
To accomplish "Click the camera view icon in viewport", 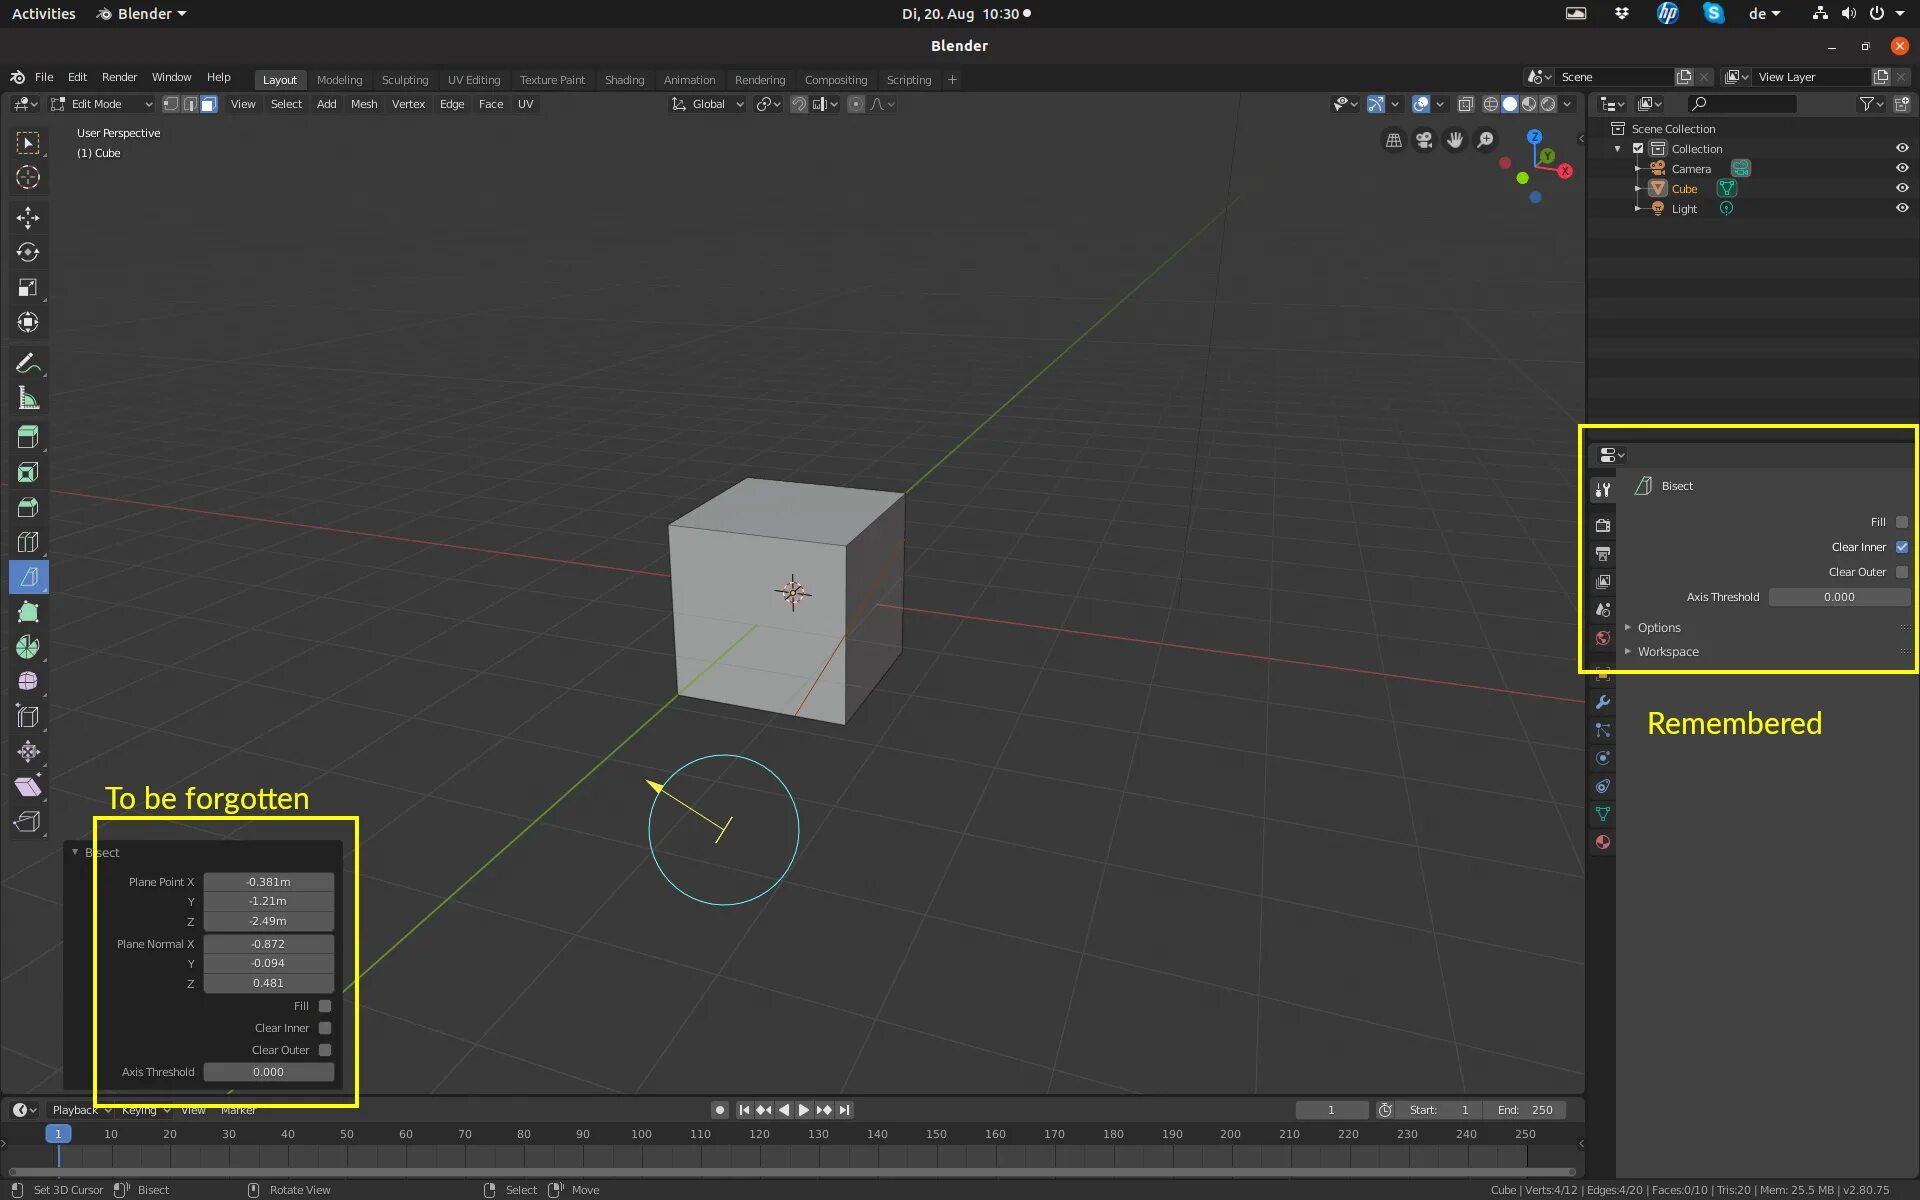I will pos(1424,140).
